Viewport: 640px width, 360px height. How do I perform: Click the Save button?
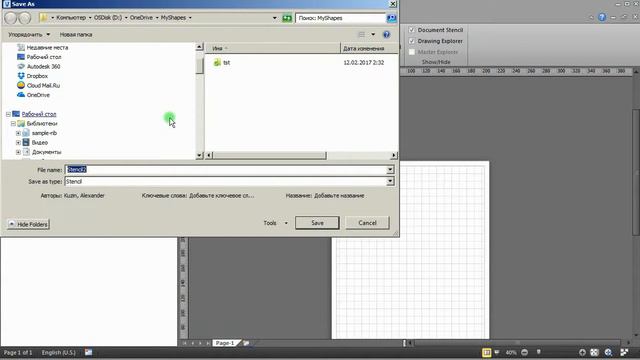[x=317, y=223]
